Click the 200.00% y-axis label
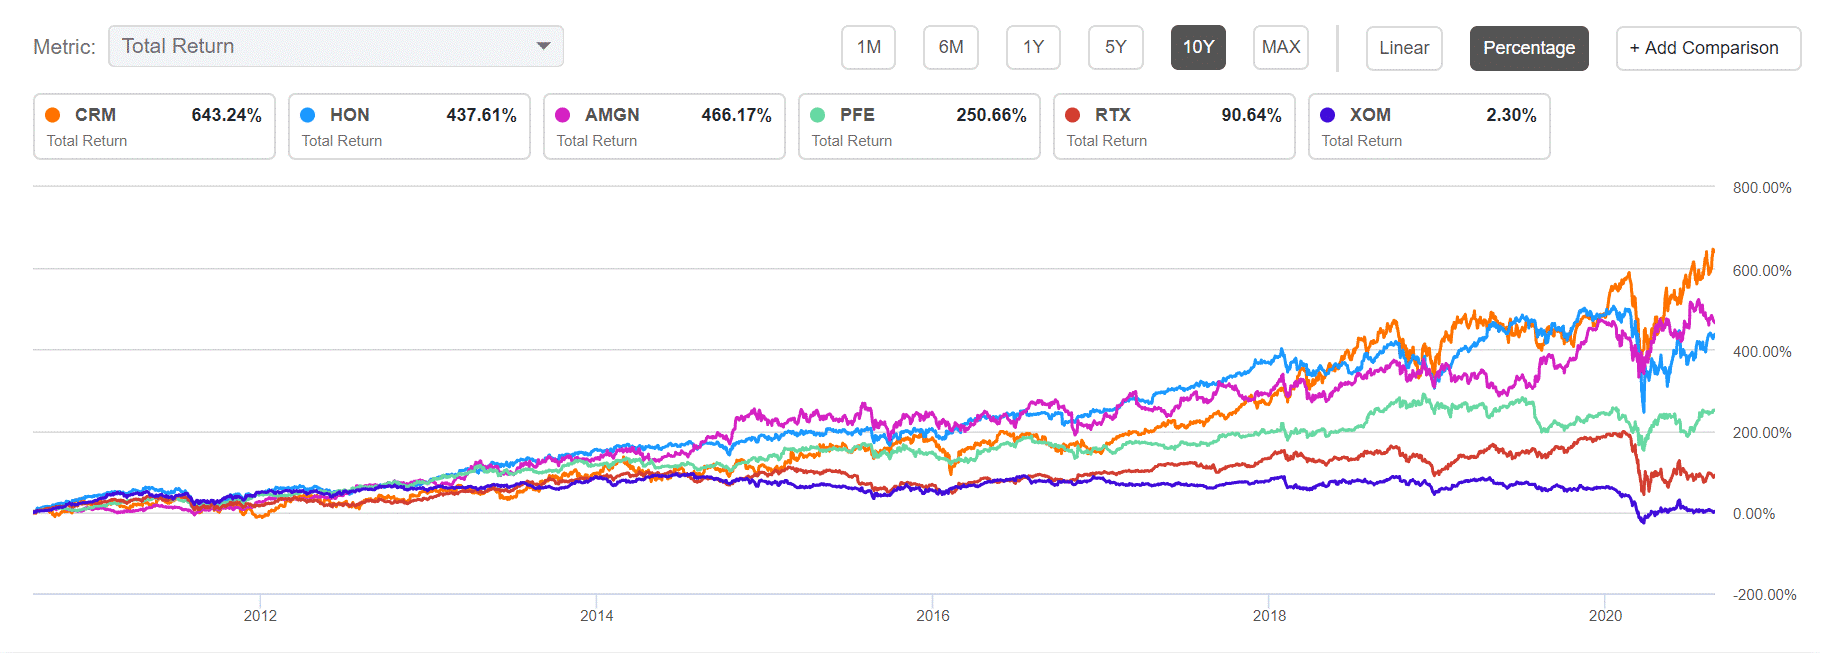The width and height of the screenshot is (1821, 653). pyautogui.click(x=1762, y=433)
